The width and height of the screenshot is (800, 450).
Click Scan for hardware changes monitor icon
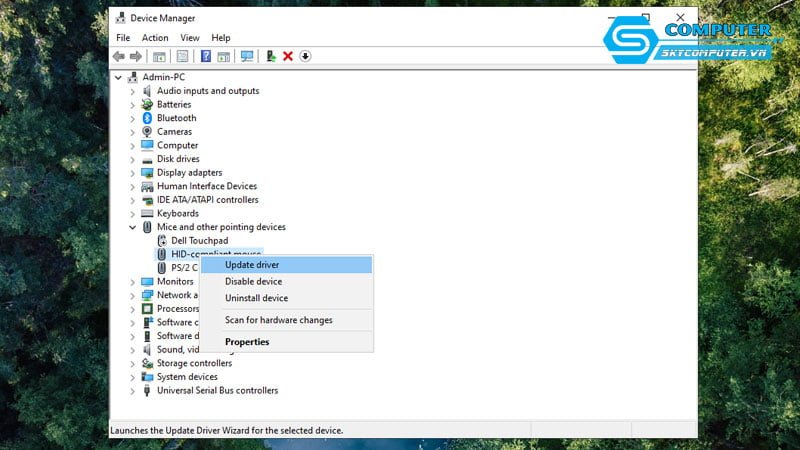tap(247, 56)
